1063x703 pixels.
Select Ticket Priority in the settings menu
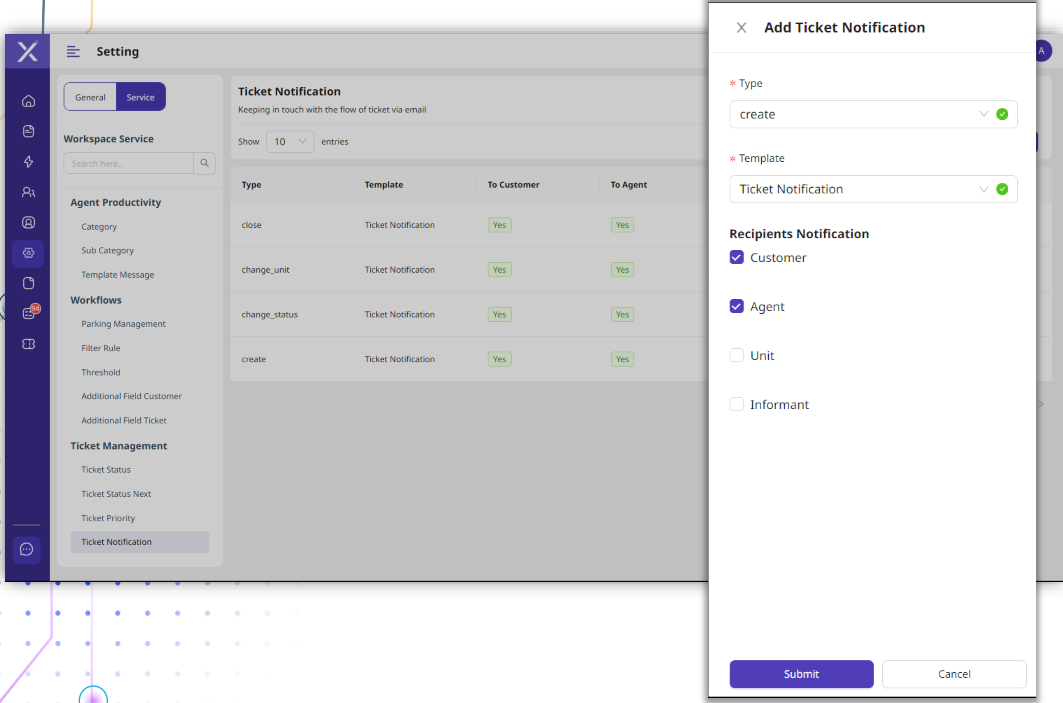pyautogui.click(x=108, y=518)
